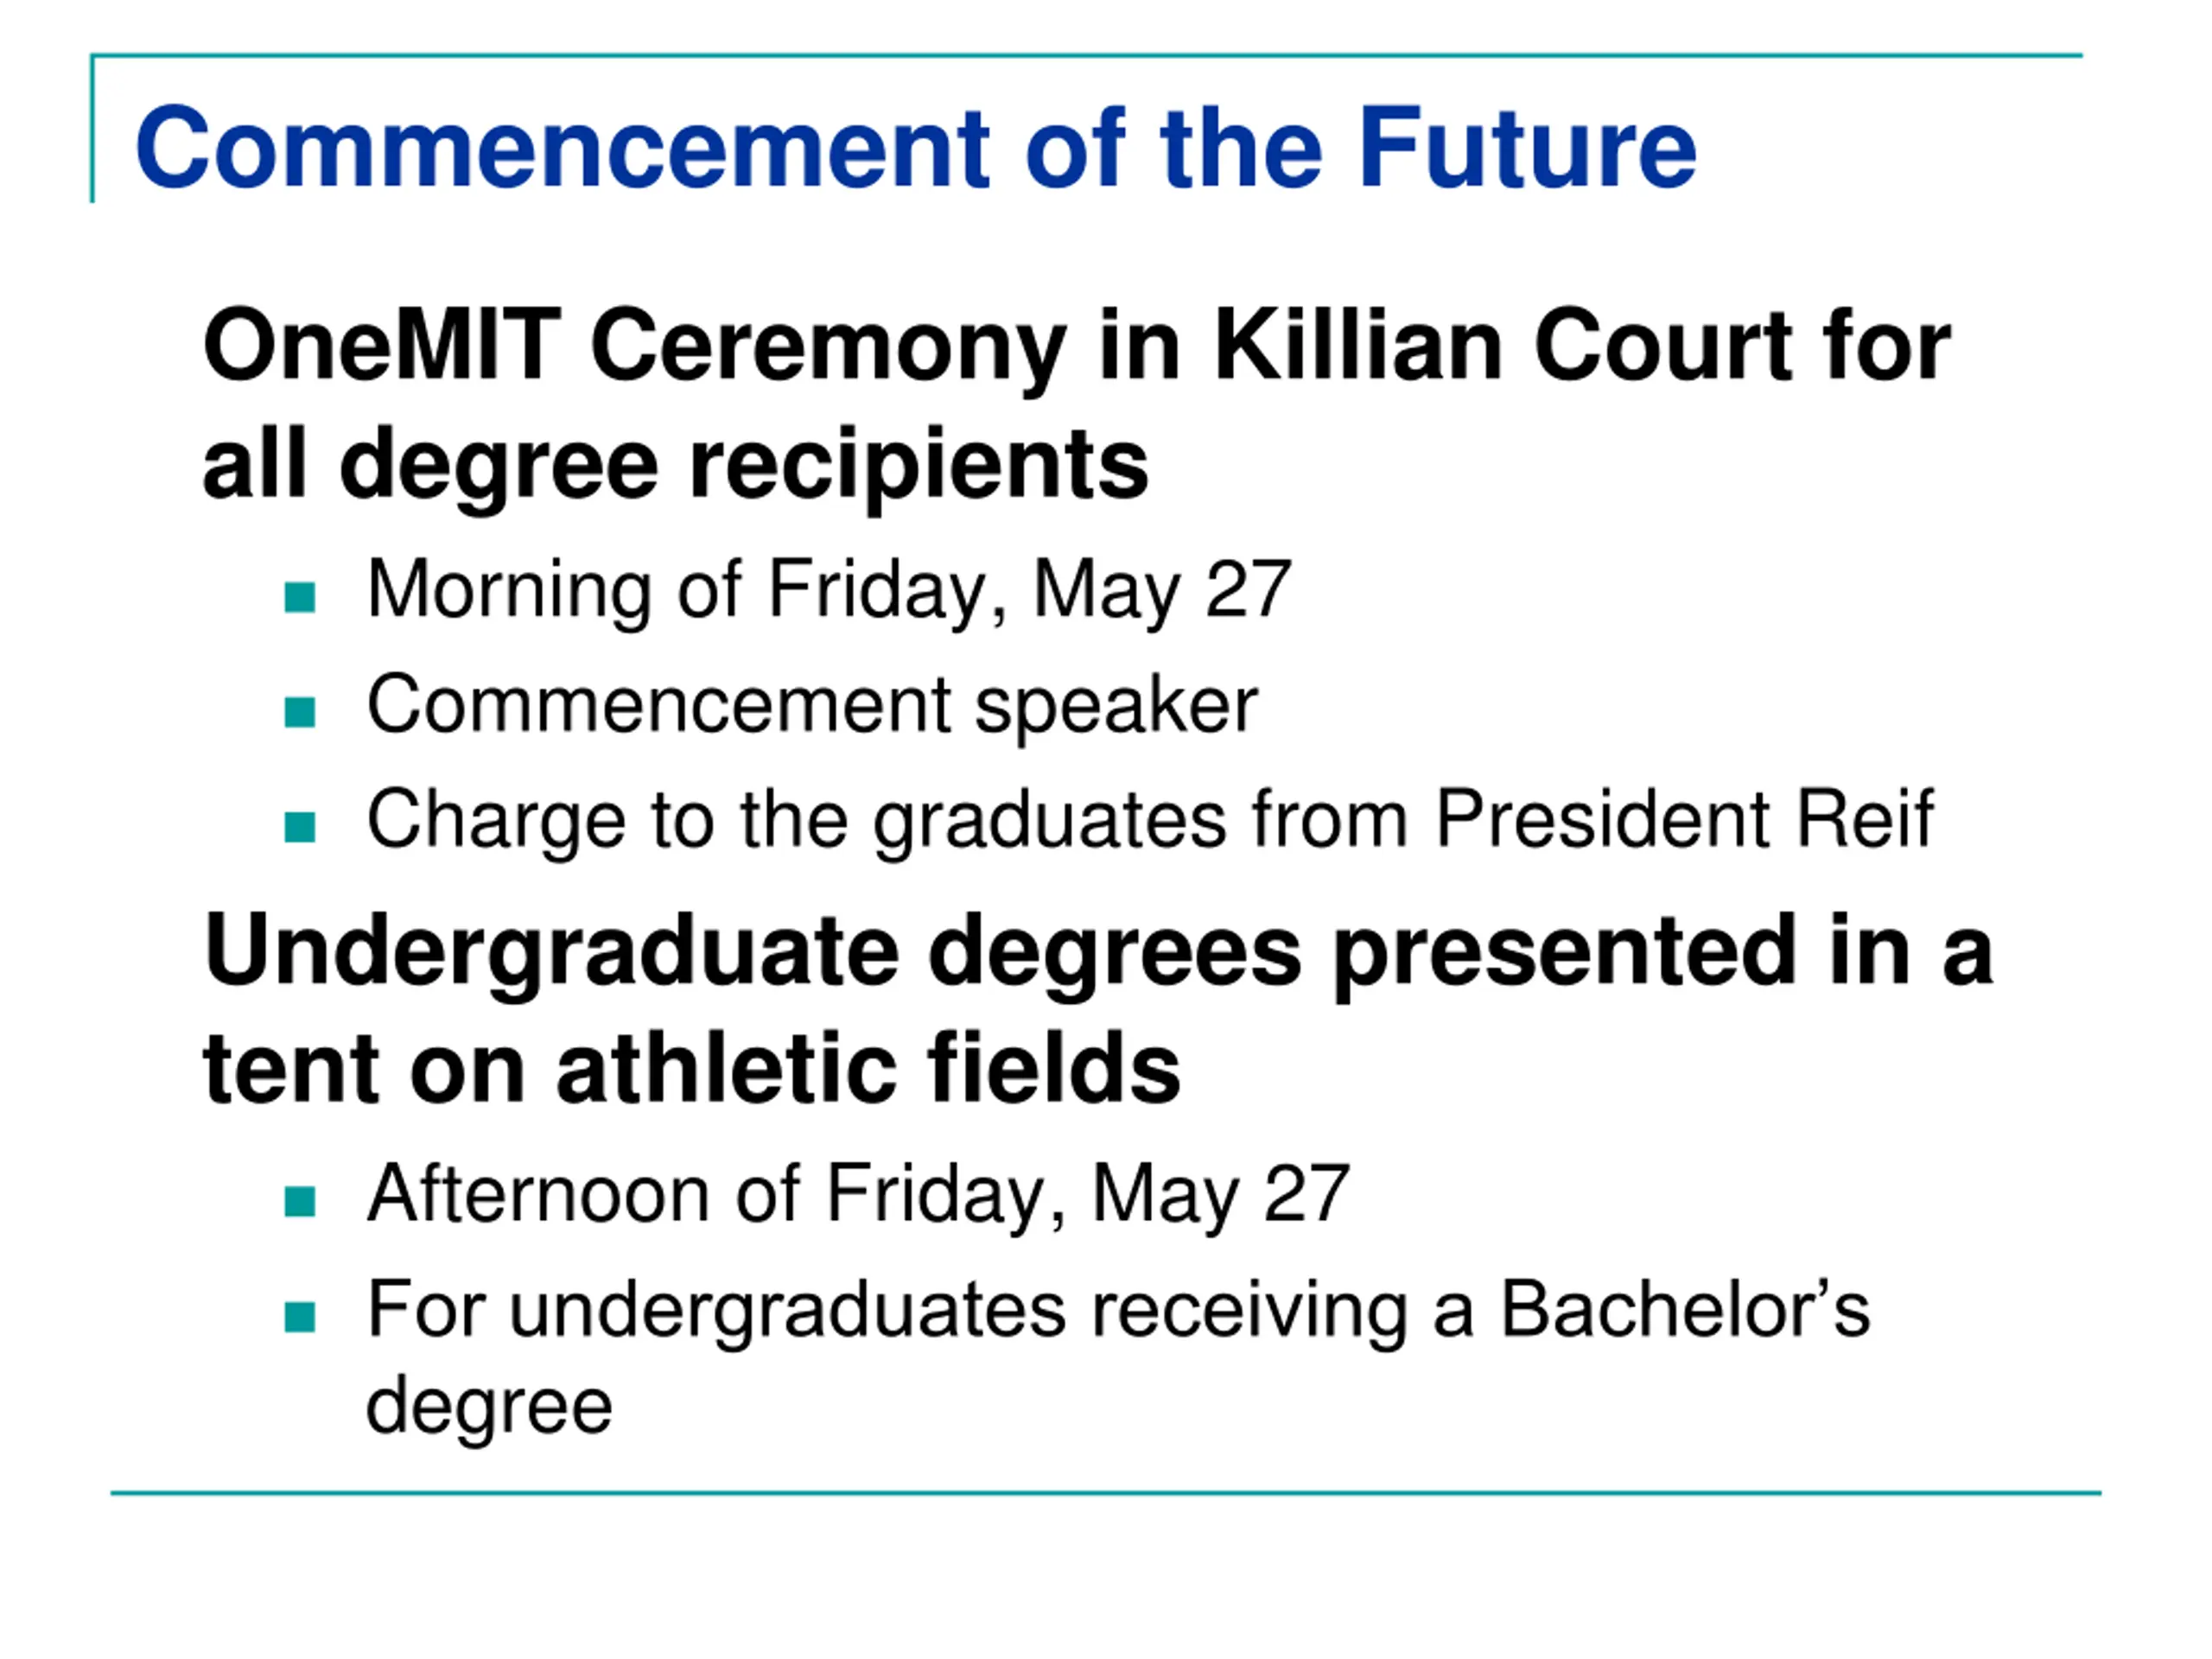Select the tent on athletic fields line

(691, 1069)
